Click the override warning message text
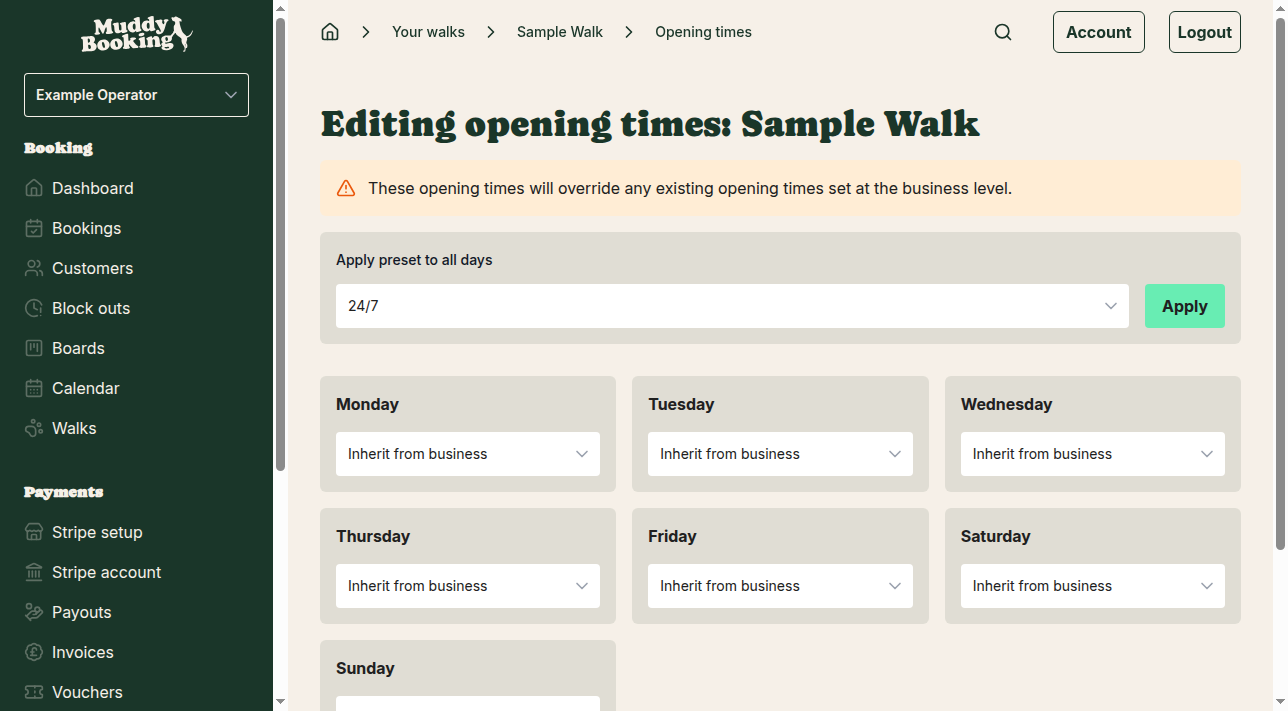This screenshot has width=1288, height=711. point(690,188)
